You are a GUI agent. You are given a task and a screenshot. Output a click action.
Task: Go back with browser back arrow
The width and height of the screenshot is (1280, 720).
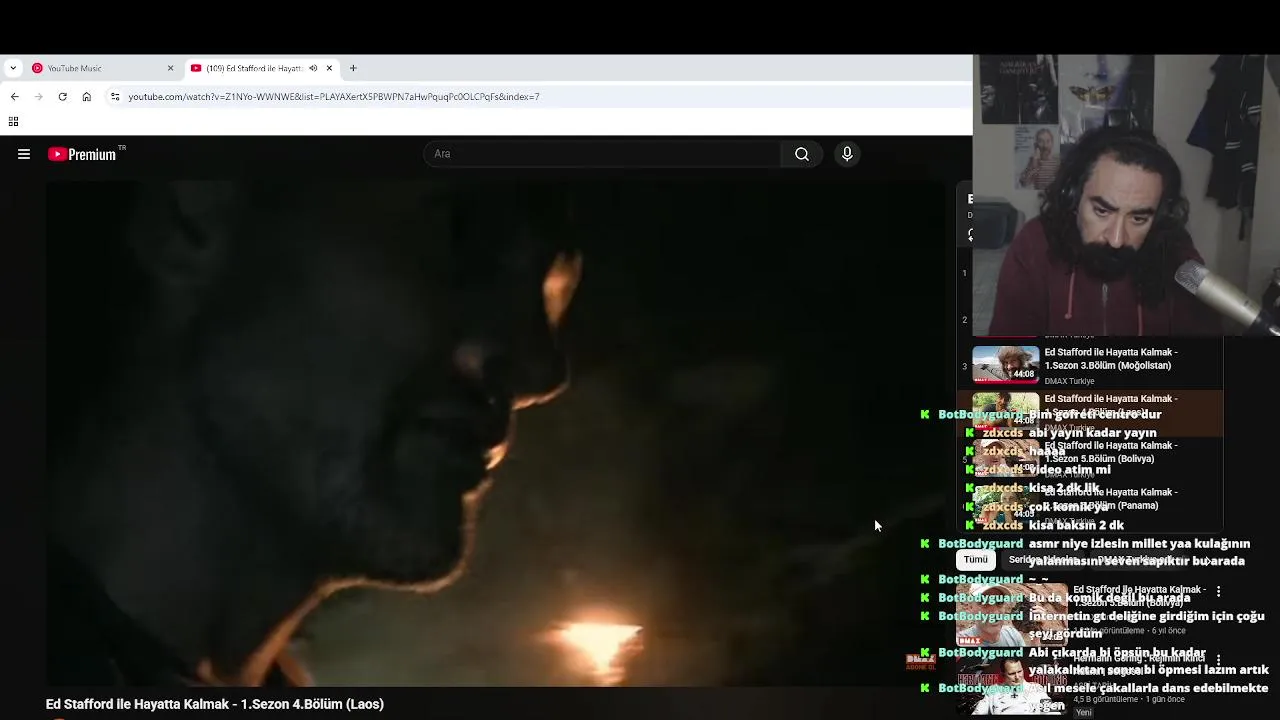coord(15,97)
